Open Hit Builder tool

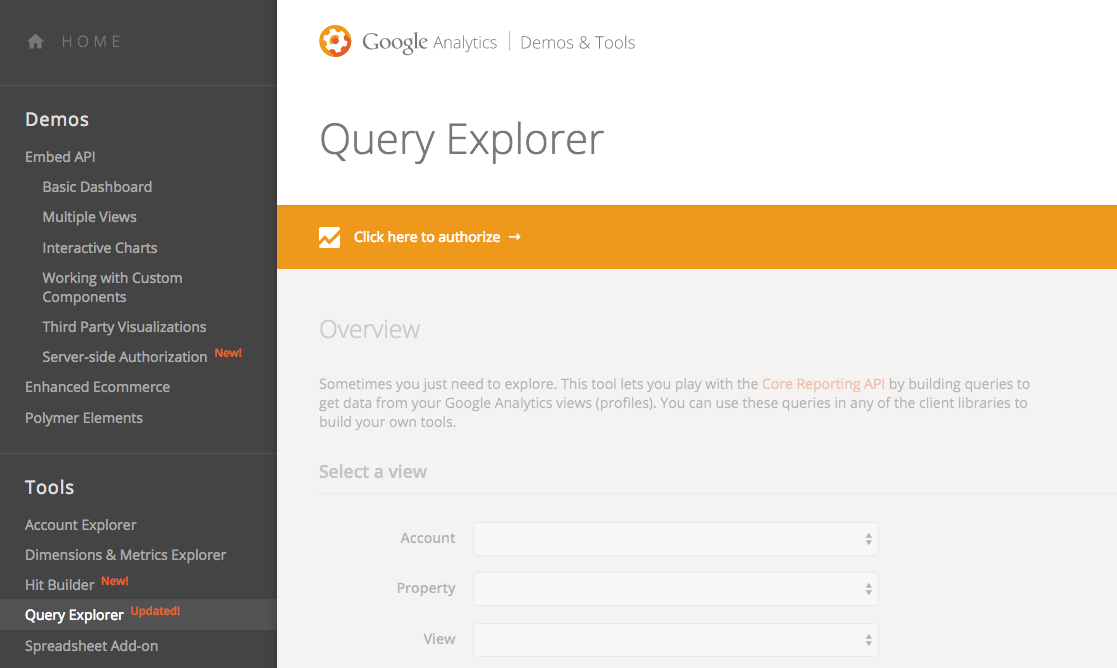coord(59,585)
